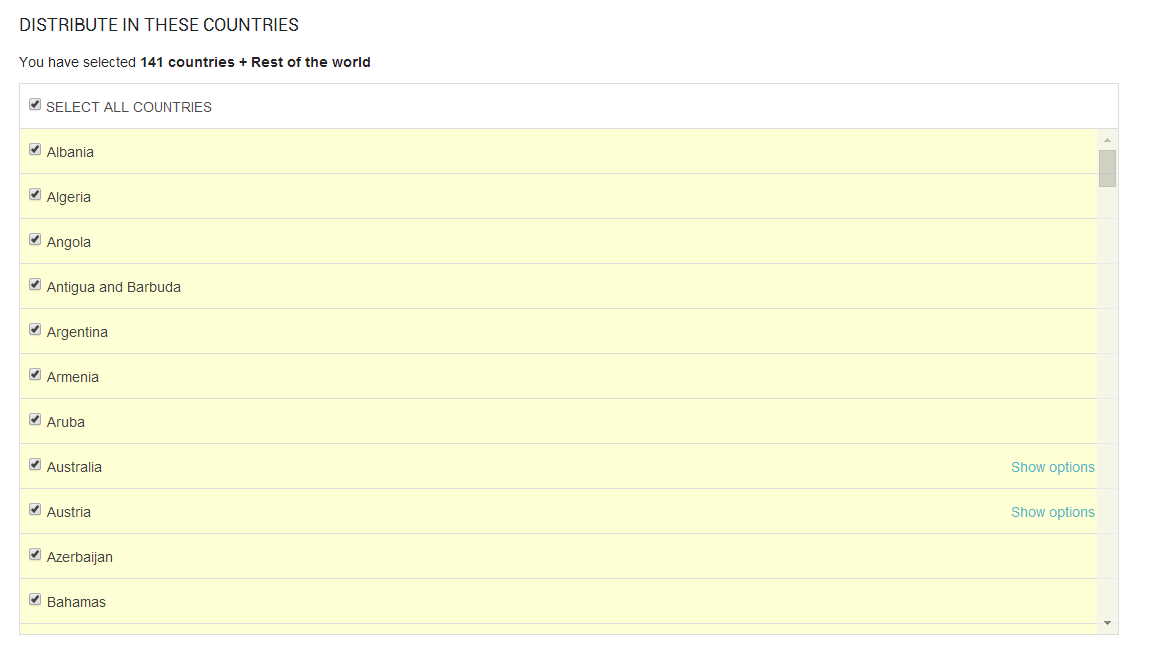Toggle the Austria checkbox

click(x=35, y=510)
